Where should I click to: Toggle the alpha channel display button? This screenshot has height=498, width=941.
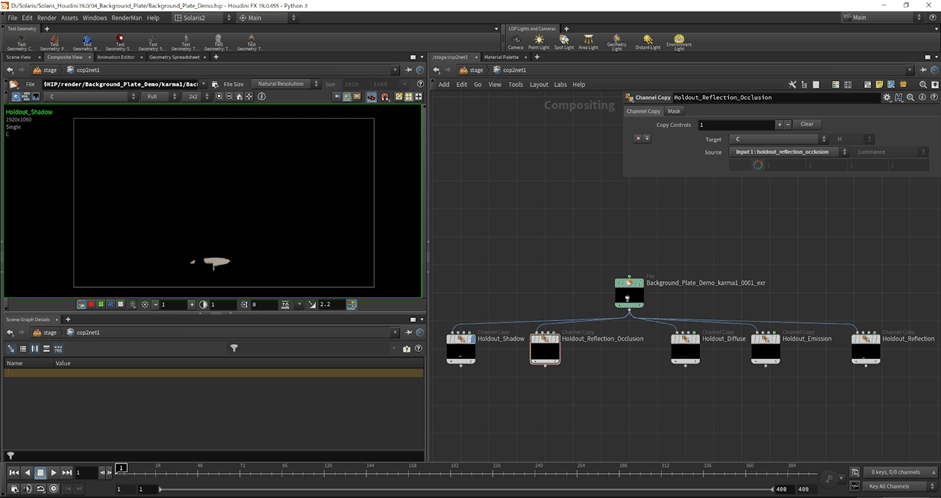(x=120, y=305)
